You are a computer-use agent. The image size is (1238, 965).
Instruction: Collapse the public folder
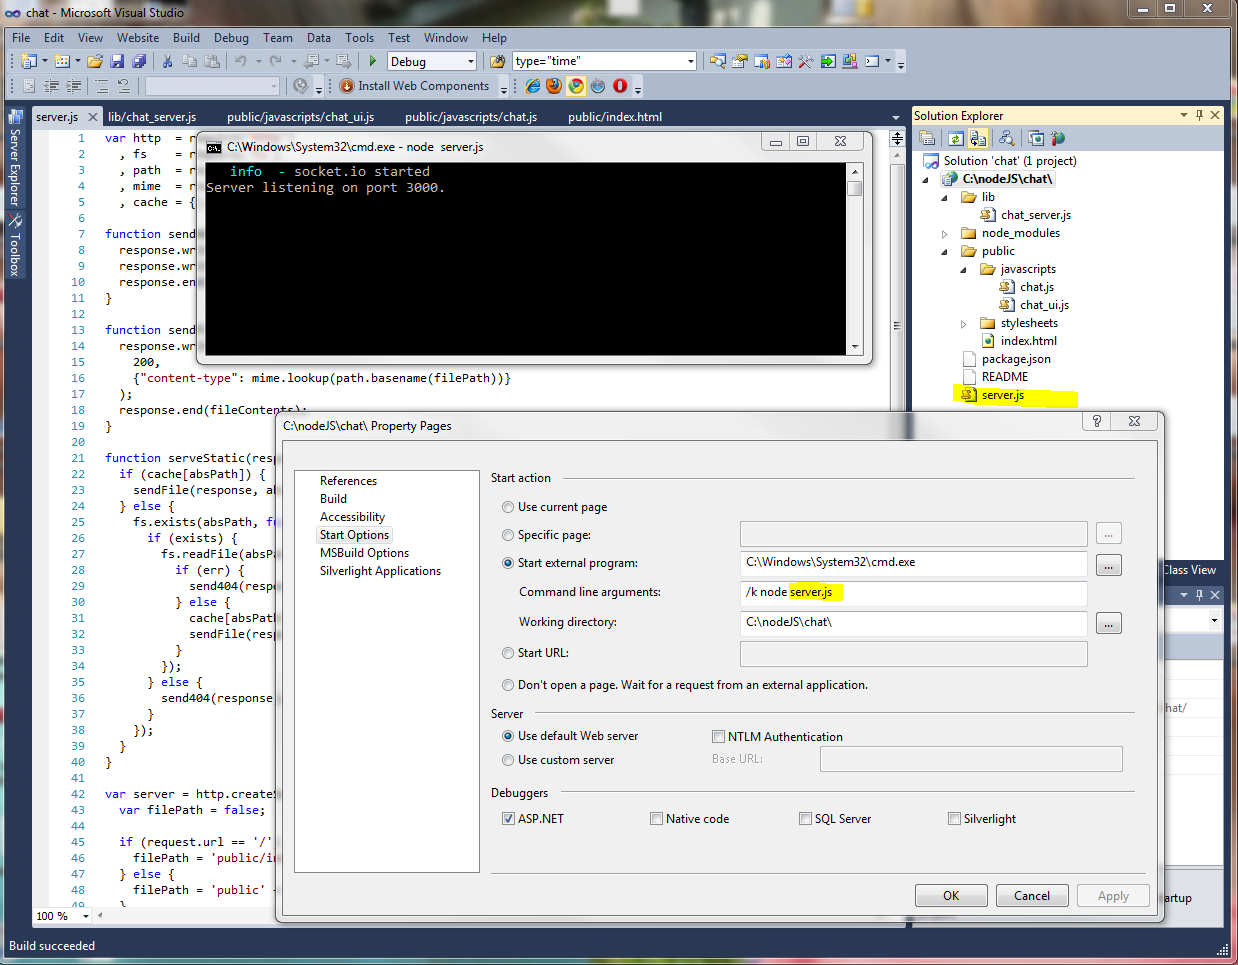coord(944,252)
